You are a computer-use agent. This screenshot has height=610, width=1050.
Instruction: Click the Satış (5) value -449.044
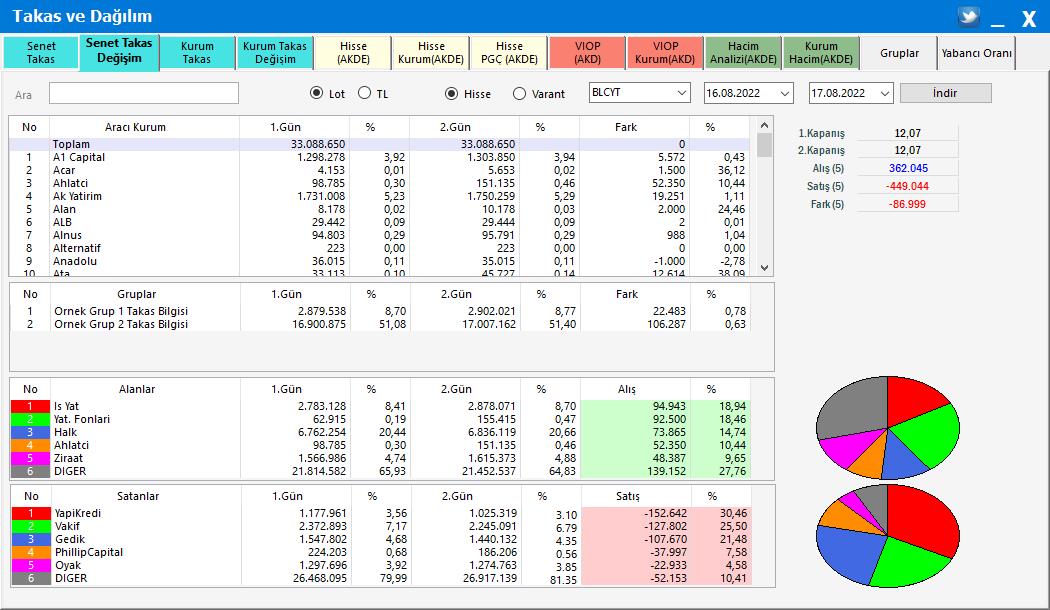907,186
